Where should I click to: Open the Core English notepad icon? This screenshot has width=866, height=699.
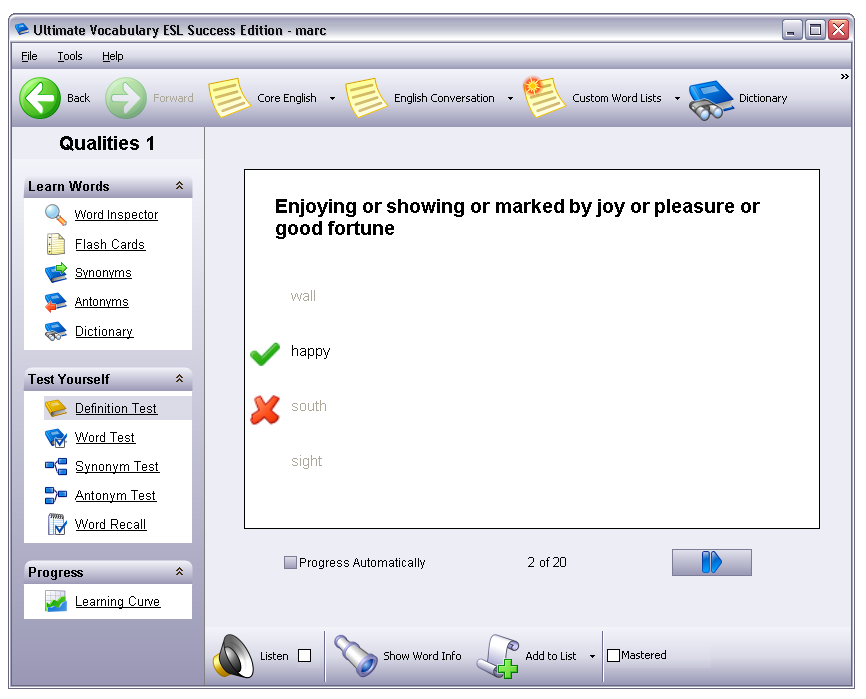(229, 98)
